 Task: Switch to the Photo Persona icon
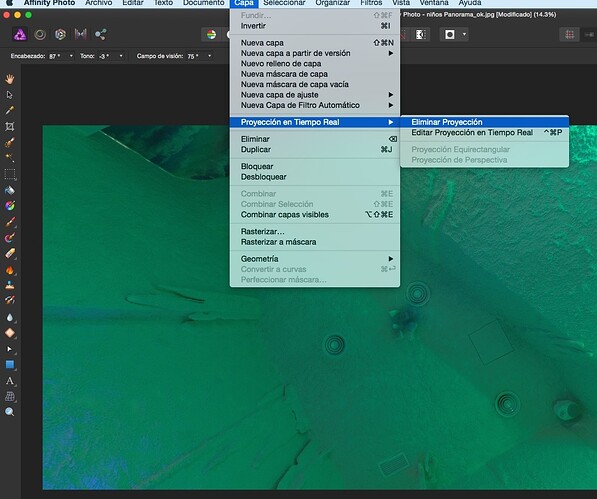[20, 35]
